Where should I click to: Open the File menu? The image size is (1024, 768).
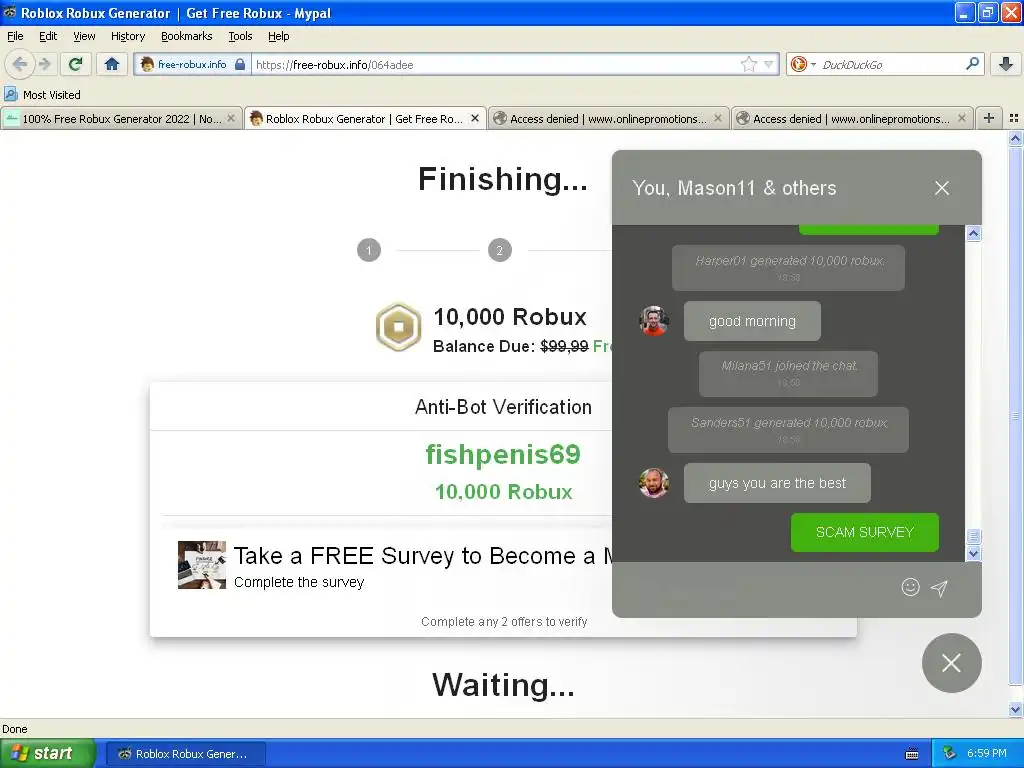(15, 36)
